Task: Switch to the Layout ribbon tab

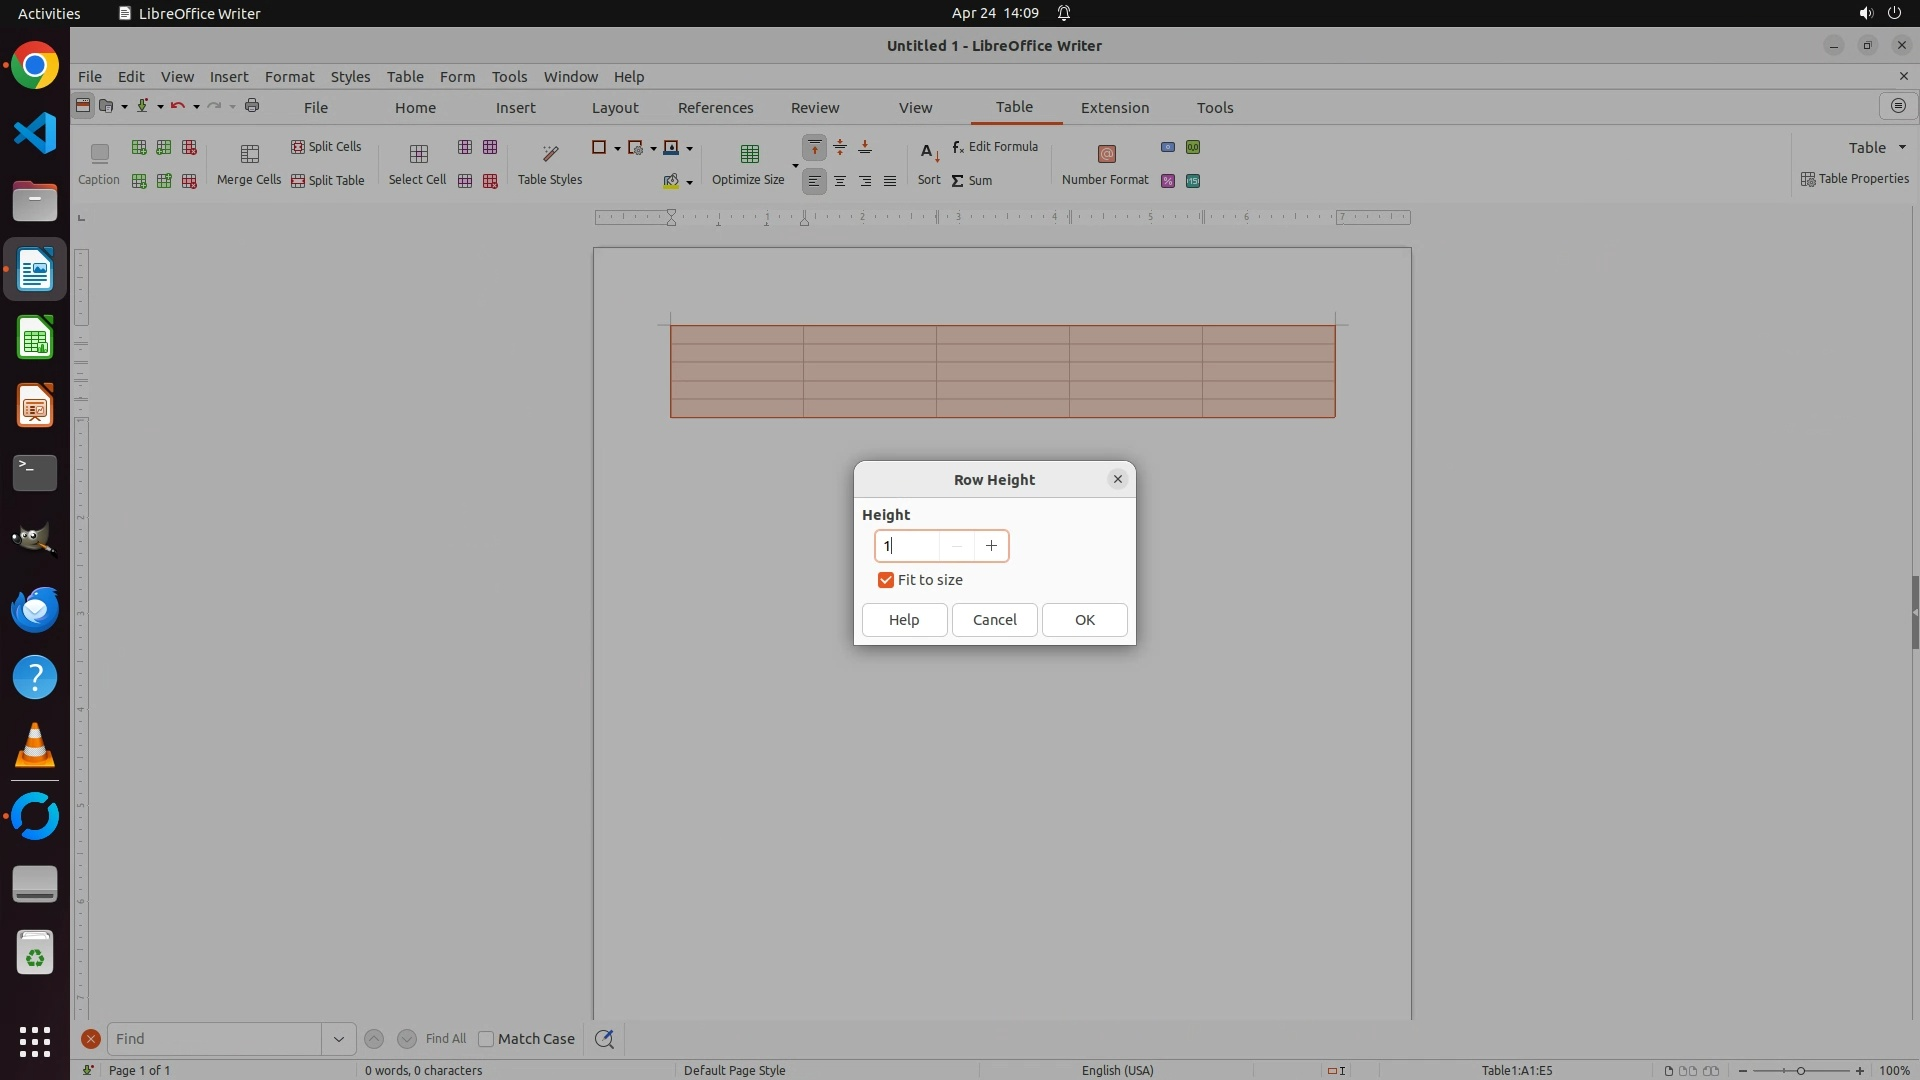Action: [x=614, y=107]
